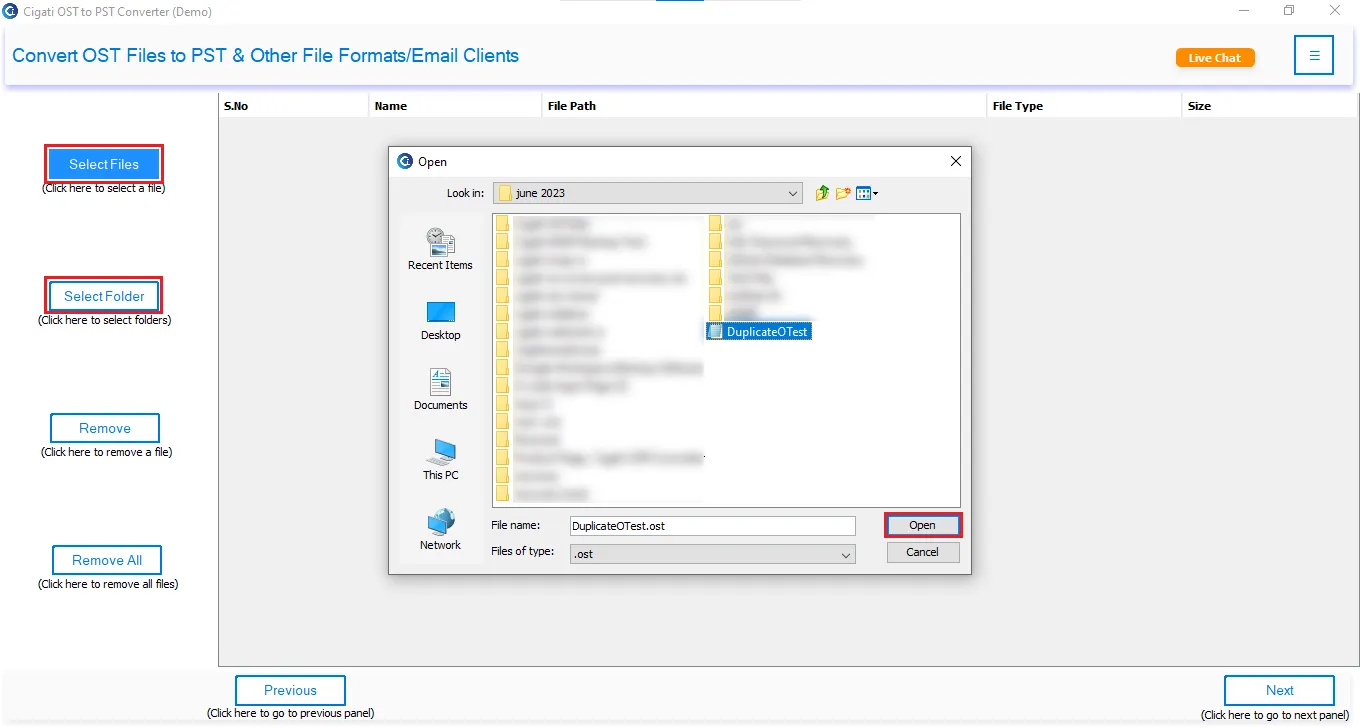This screenshot has width=1360, height=728.
Task: Click the File Path column header
Action: click(764, 106)
